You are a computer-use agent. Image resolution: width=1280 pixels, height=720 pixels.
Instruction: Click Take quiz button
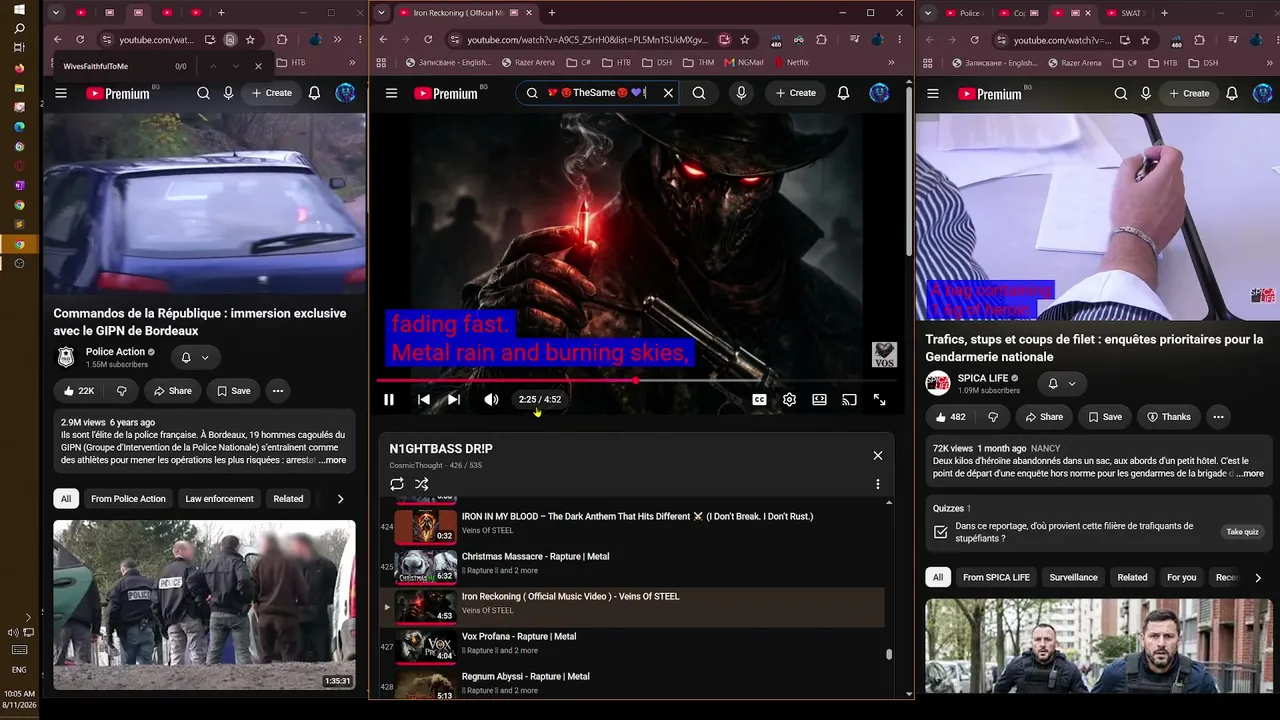coord(1242,532)
